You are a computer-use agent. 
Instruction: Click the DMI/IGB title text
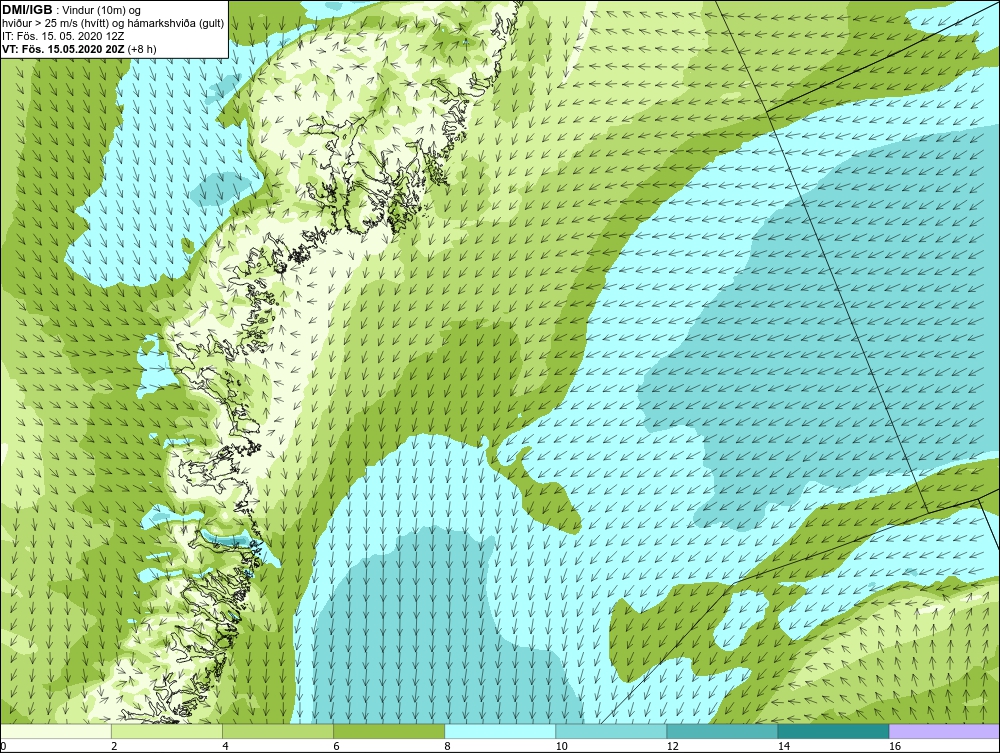point(27,10)
